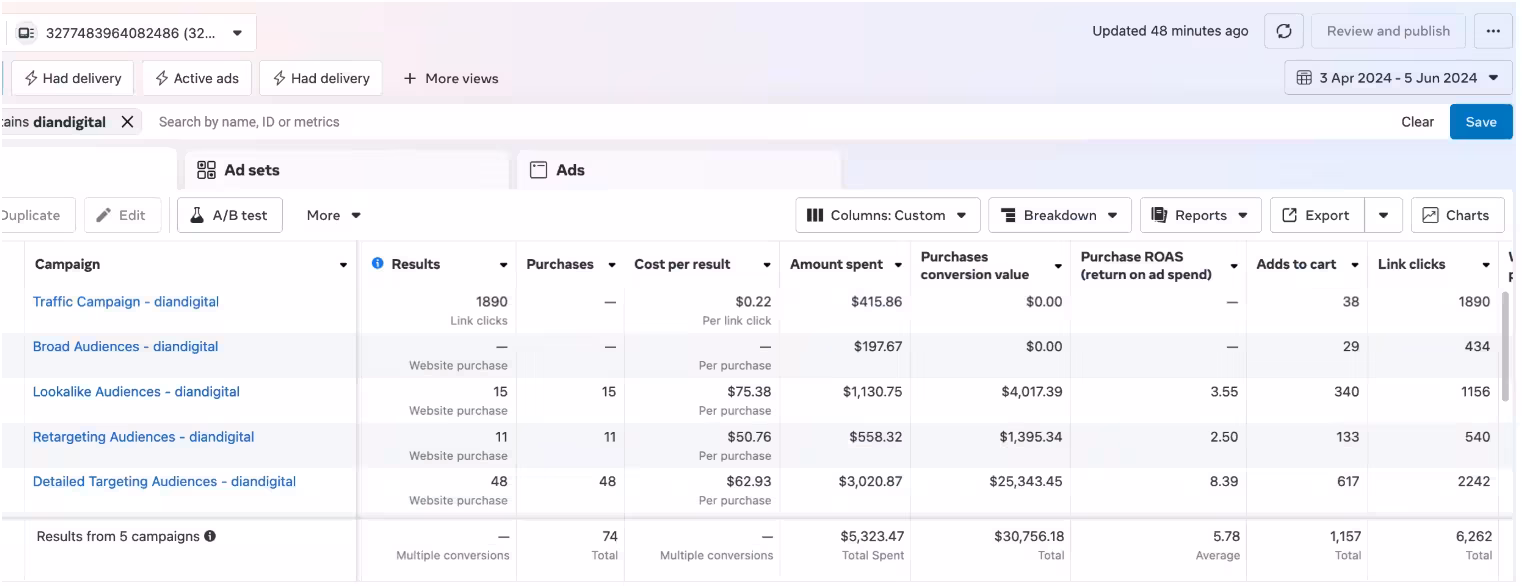Image resolution: width=1522 pixels, height=586 pixels.
Task: Open Campaign column header dropdown arrow
Action: point(343,265)
